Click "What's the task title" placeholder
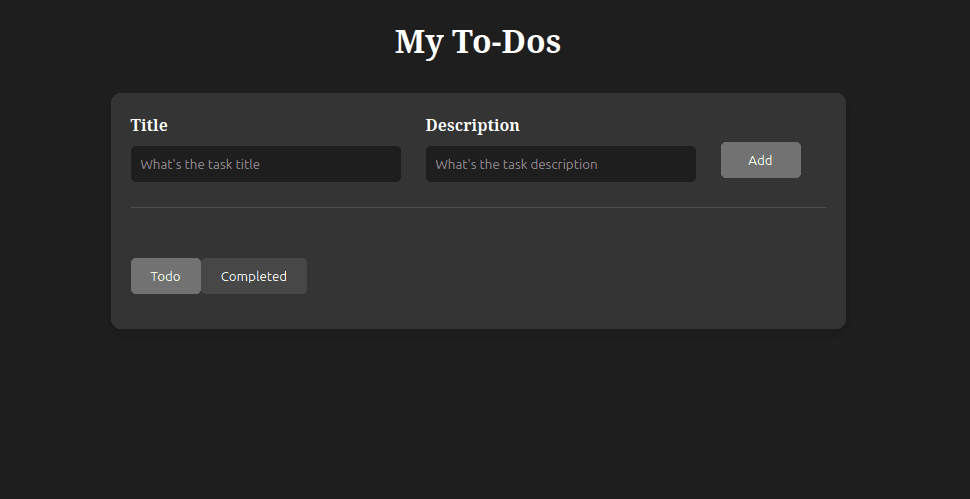 click(x=200, y=164)
